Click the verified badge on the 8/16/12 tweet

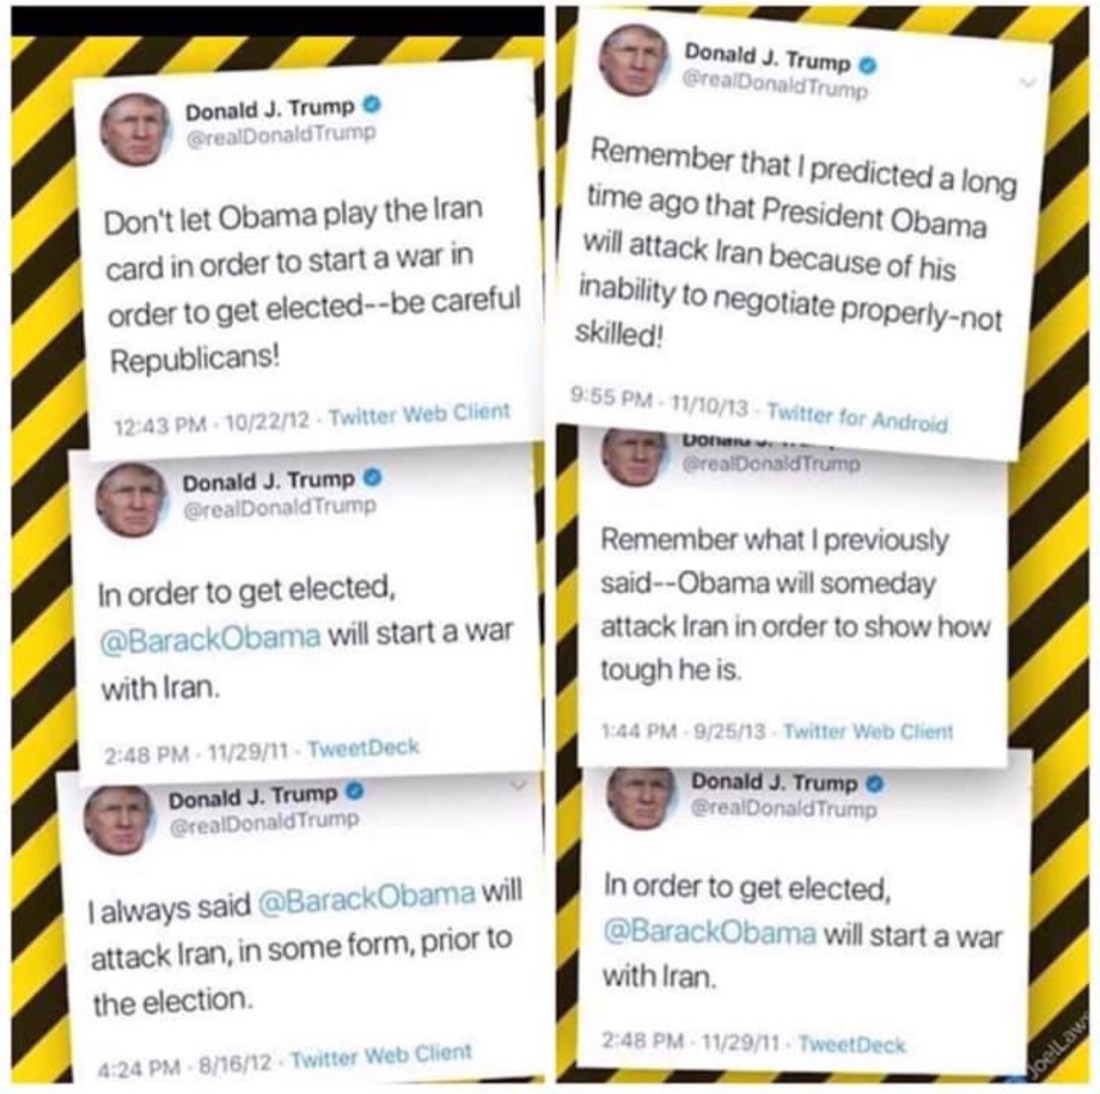point(356,792)
